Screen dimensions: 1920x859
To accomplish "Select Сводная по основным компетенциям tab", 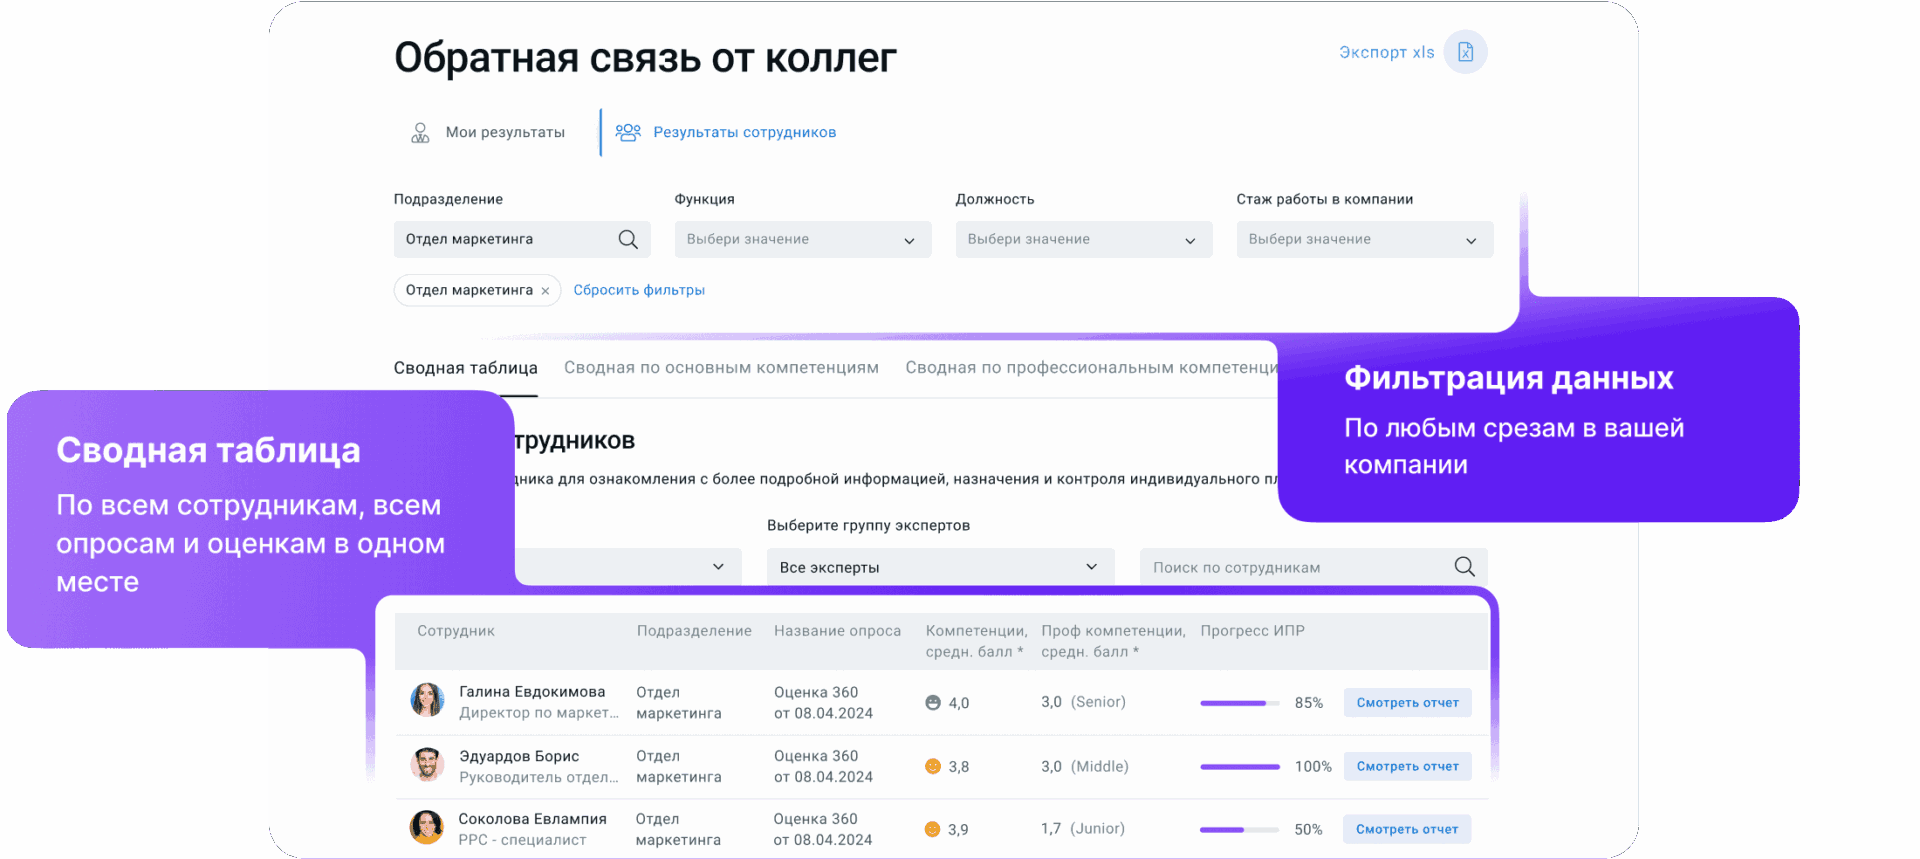I will pyautogui.click(x=721, y=368).
